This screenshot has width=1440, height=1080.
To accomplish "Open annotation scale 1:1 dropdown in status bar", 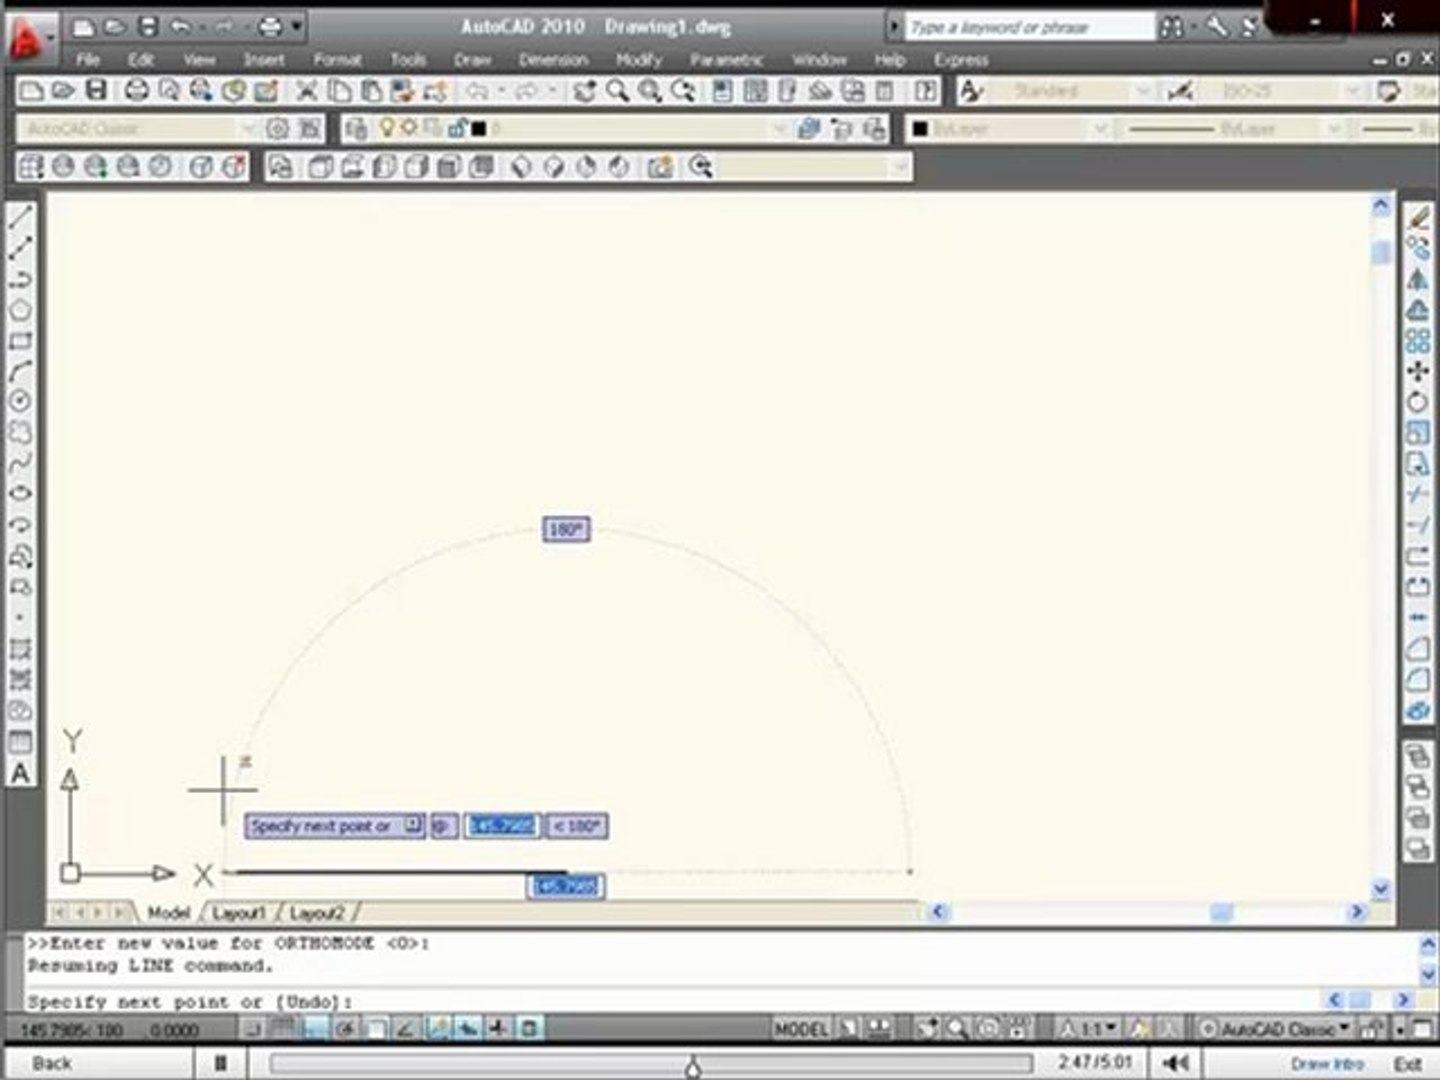I will (1098, 1028).
